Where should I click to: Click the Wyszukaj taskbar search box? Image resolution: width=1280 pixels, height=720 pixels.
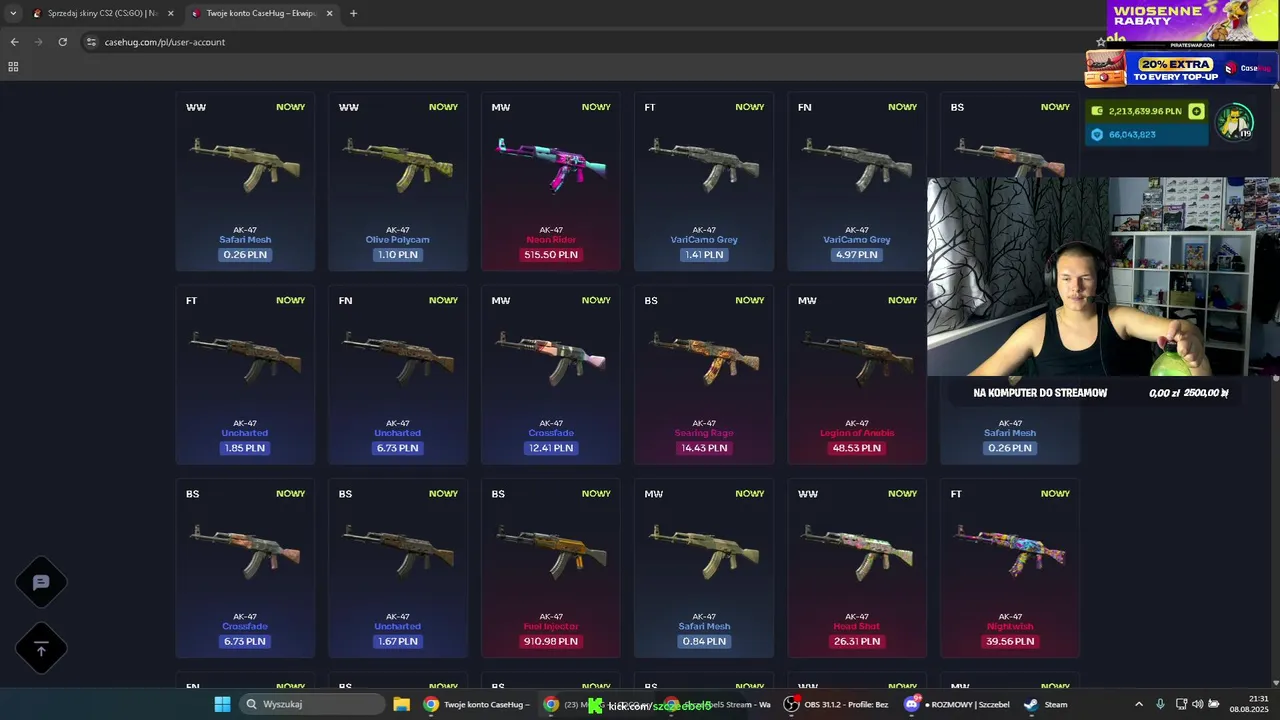point(313,704)
